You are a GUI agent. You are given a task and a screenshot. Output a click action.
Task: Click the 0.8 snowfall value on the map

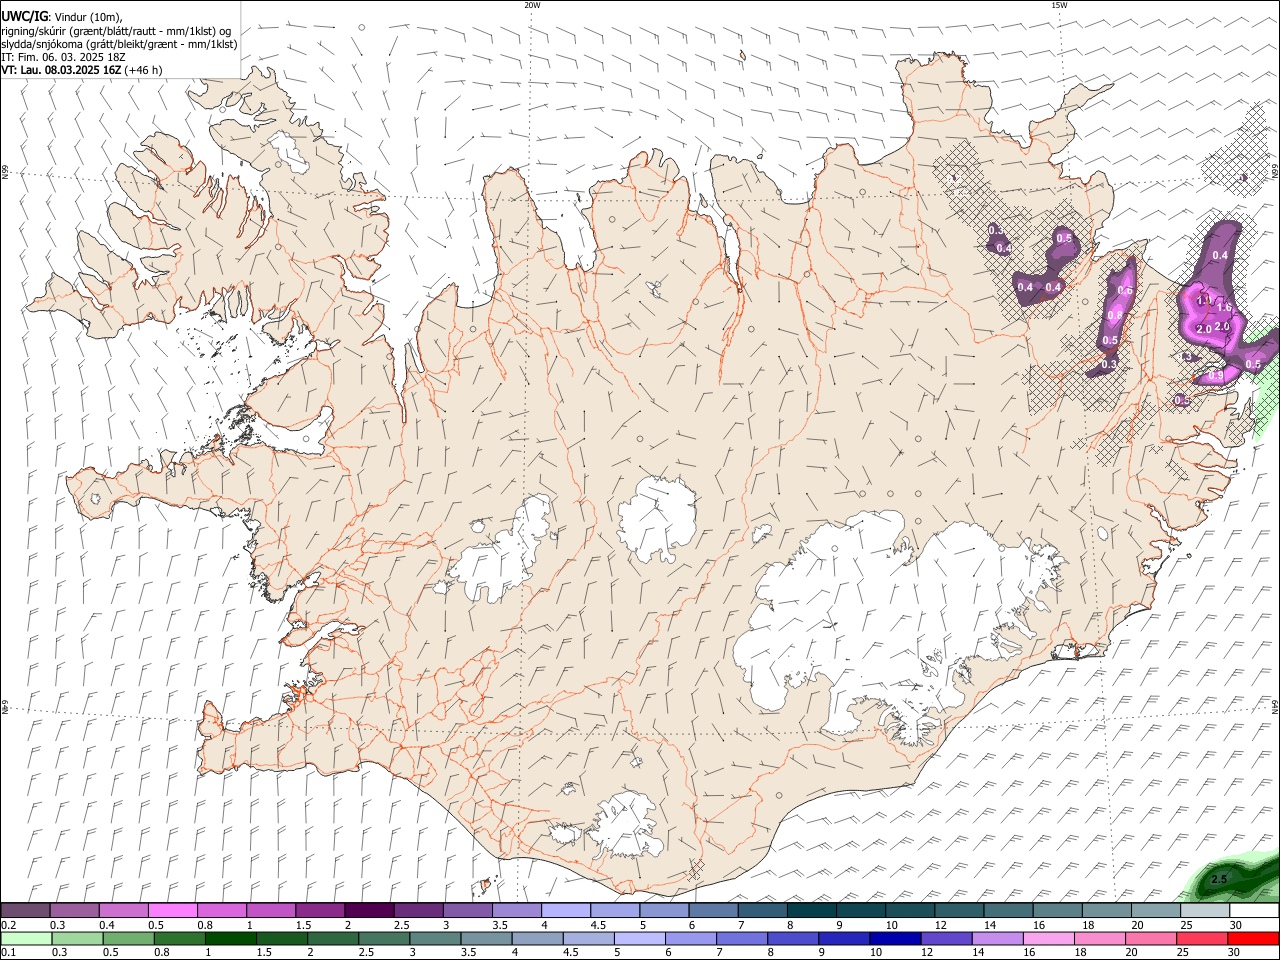click(1115, 315)
